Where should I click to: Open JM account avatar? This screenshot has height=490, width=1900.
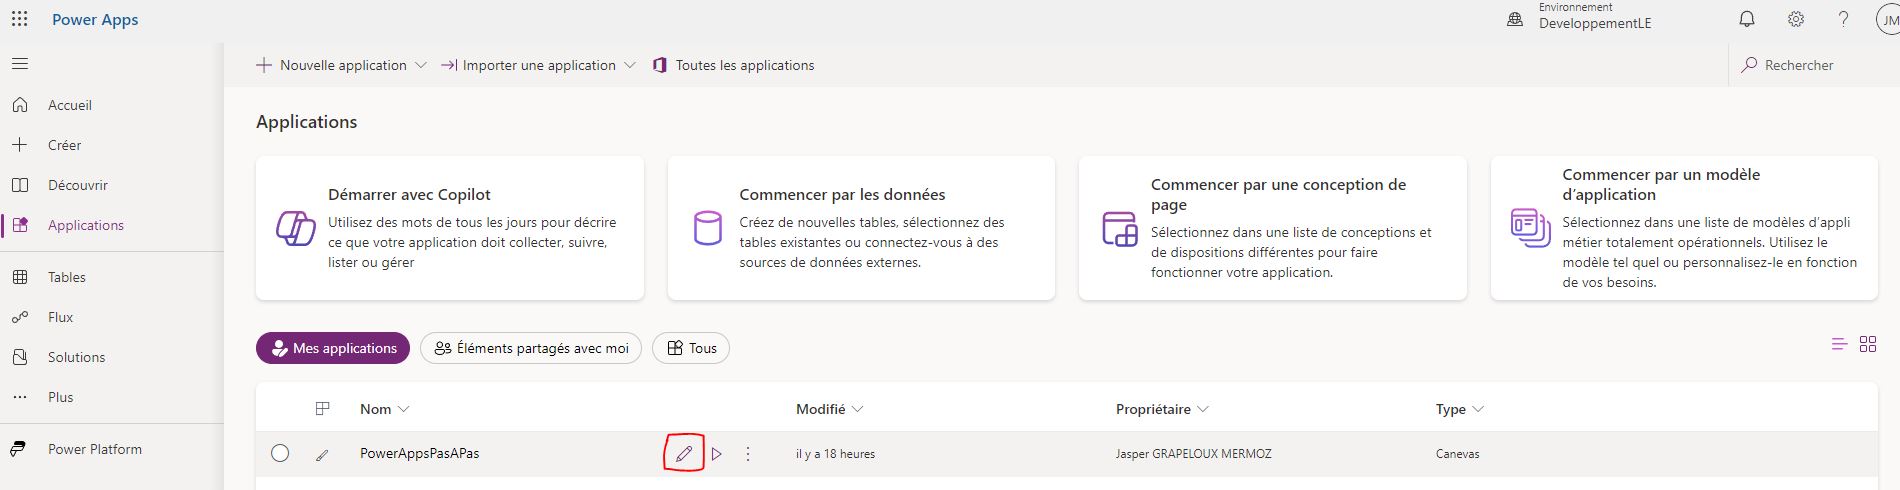click(1888, 19)
